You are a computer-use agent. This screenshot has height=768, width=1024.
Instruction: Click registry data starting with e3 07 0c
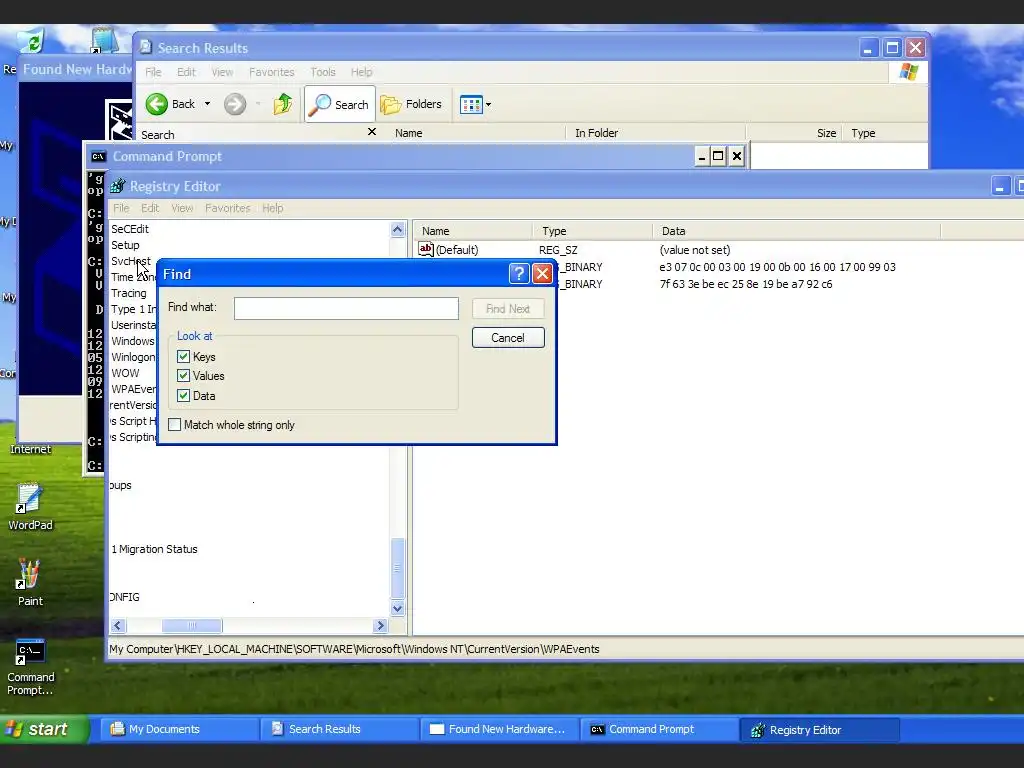tap(777, 267)
